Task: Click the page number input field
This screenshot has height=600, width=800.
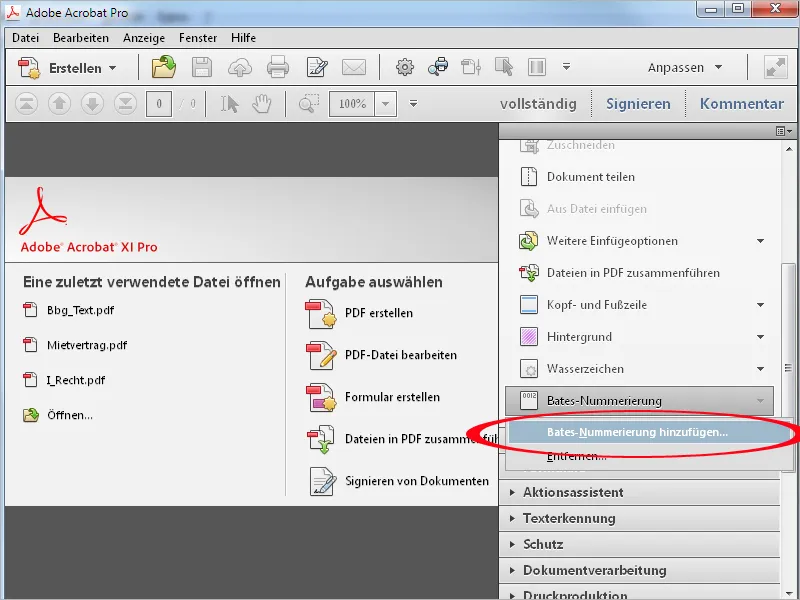Action: tap(158, 103)
